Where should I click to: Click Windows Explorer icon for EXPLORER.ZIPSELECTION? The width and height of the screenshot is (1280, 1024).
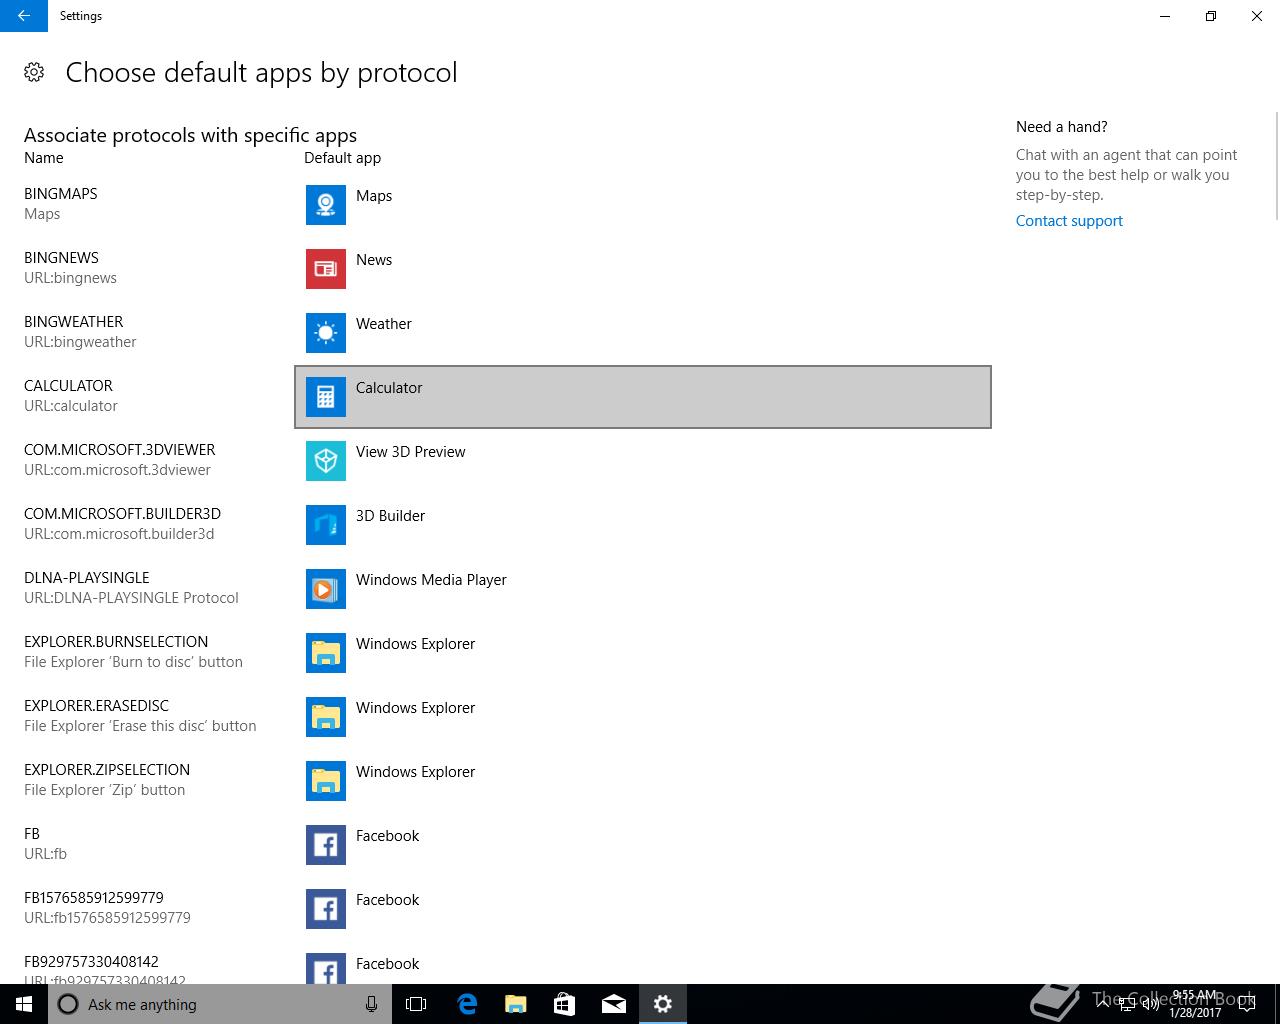326,781
